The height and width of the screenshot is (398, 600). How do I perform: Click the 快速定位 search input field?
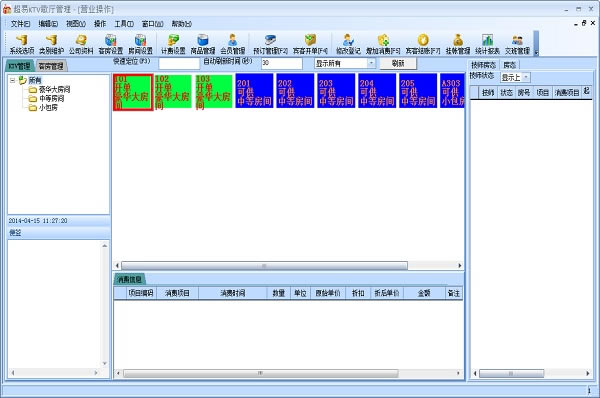click(x=179, y=63)
